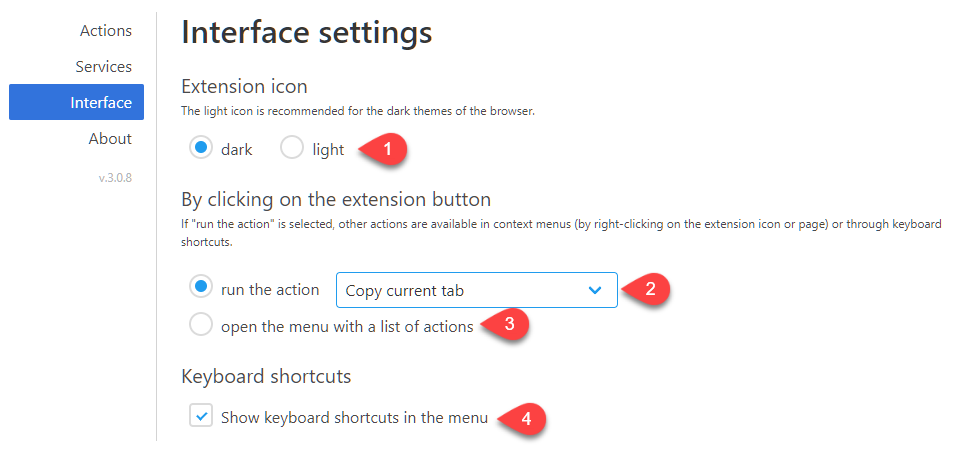Click the 'By clicking on the extension button' heading
Image resolution: width=959 pixels, height=453 pixels.
click(336, 200)
